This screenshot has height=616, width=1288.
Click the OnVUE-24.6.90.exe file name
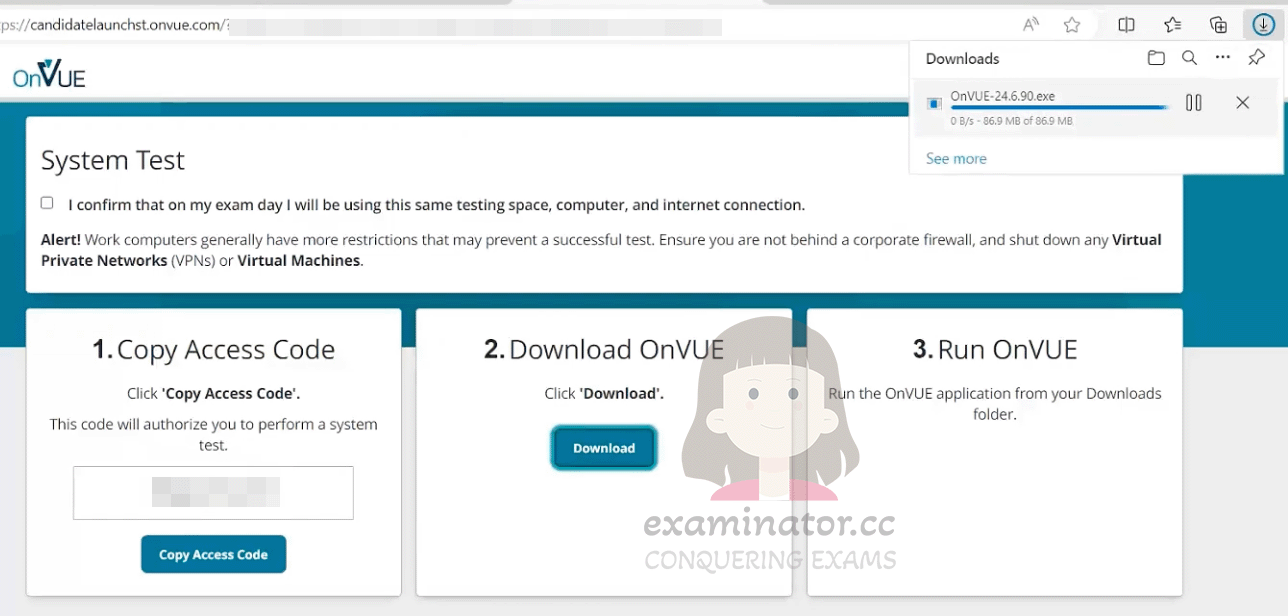click(x=1002, y=96)
